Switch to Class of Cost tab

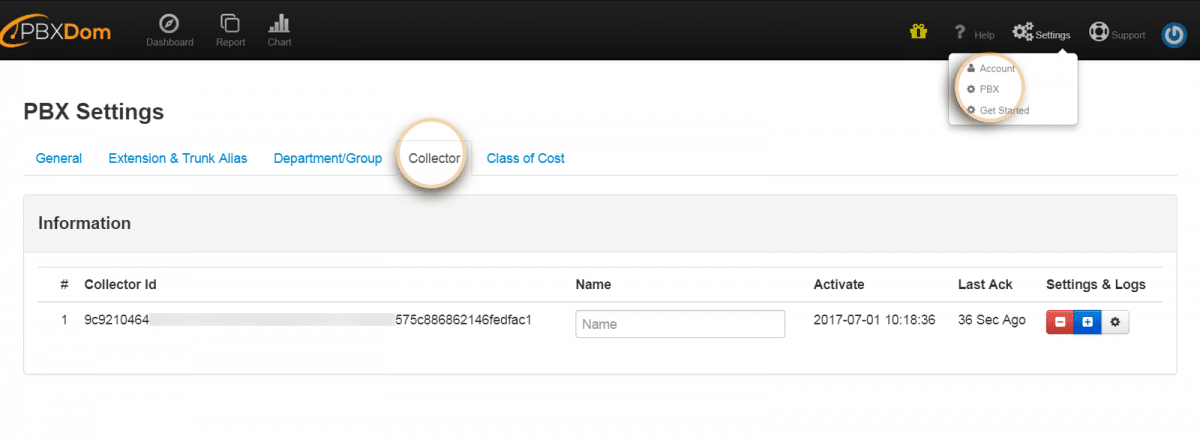pos(525,158)
